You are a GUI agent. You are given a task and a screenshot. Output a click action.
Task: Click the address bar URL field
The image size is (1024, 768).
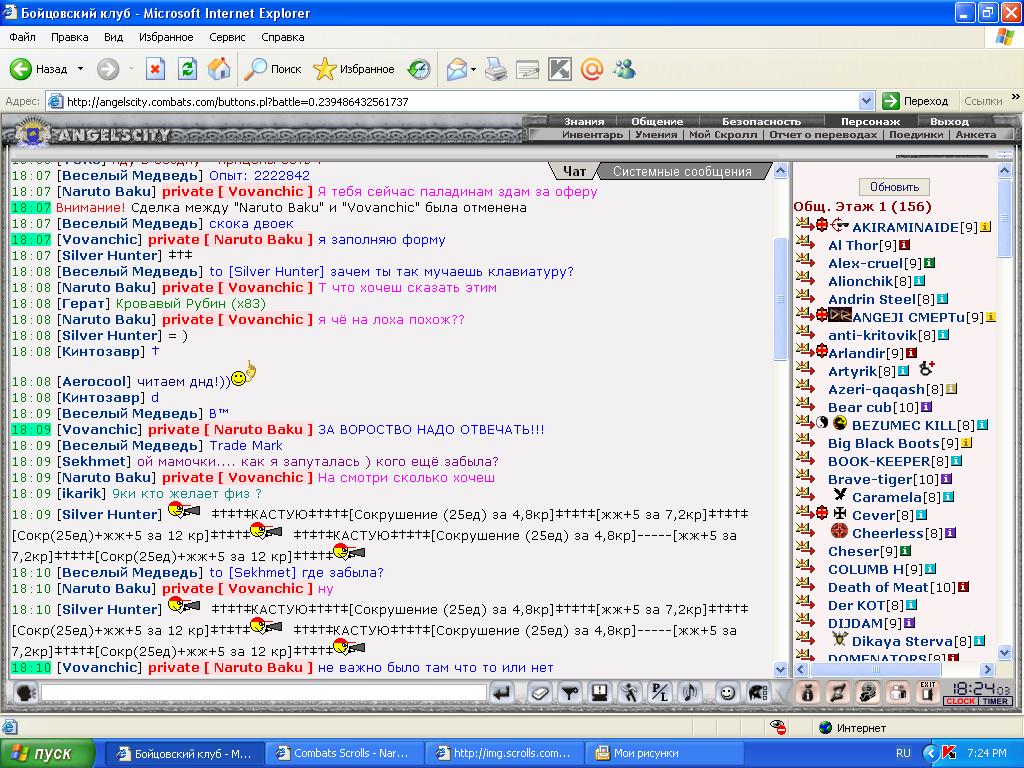[451, 101]
